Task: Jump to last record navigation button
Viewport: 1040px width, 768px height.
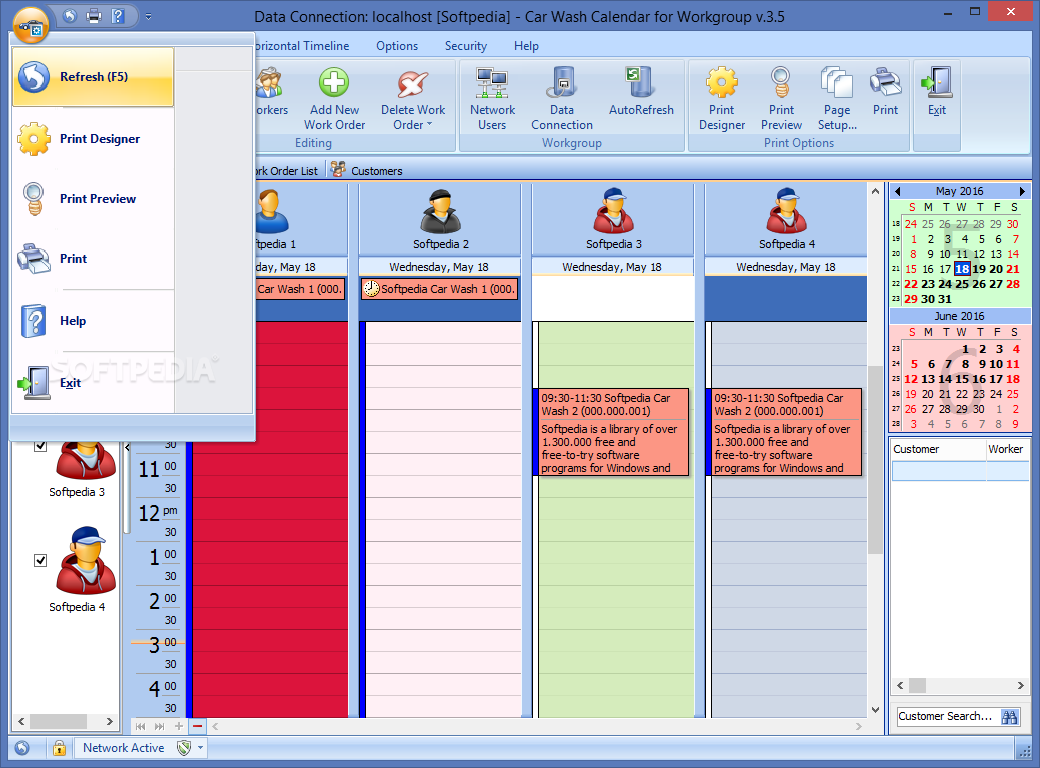Action: (x=159, y=726)
